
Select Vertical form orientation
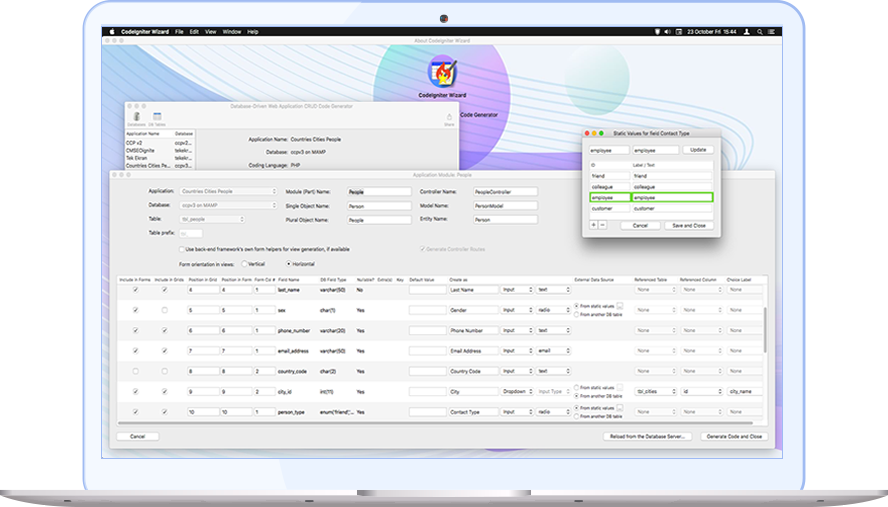coord(244,264)
